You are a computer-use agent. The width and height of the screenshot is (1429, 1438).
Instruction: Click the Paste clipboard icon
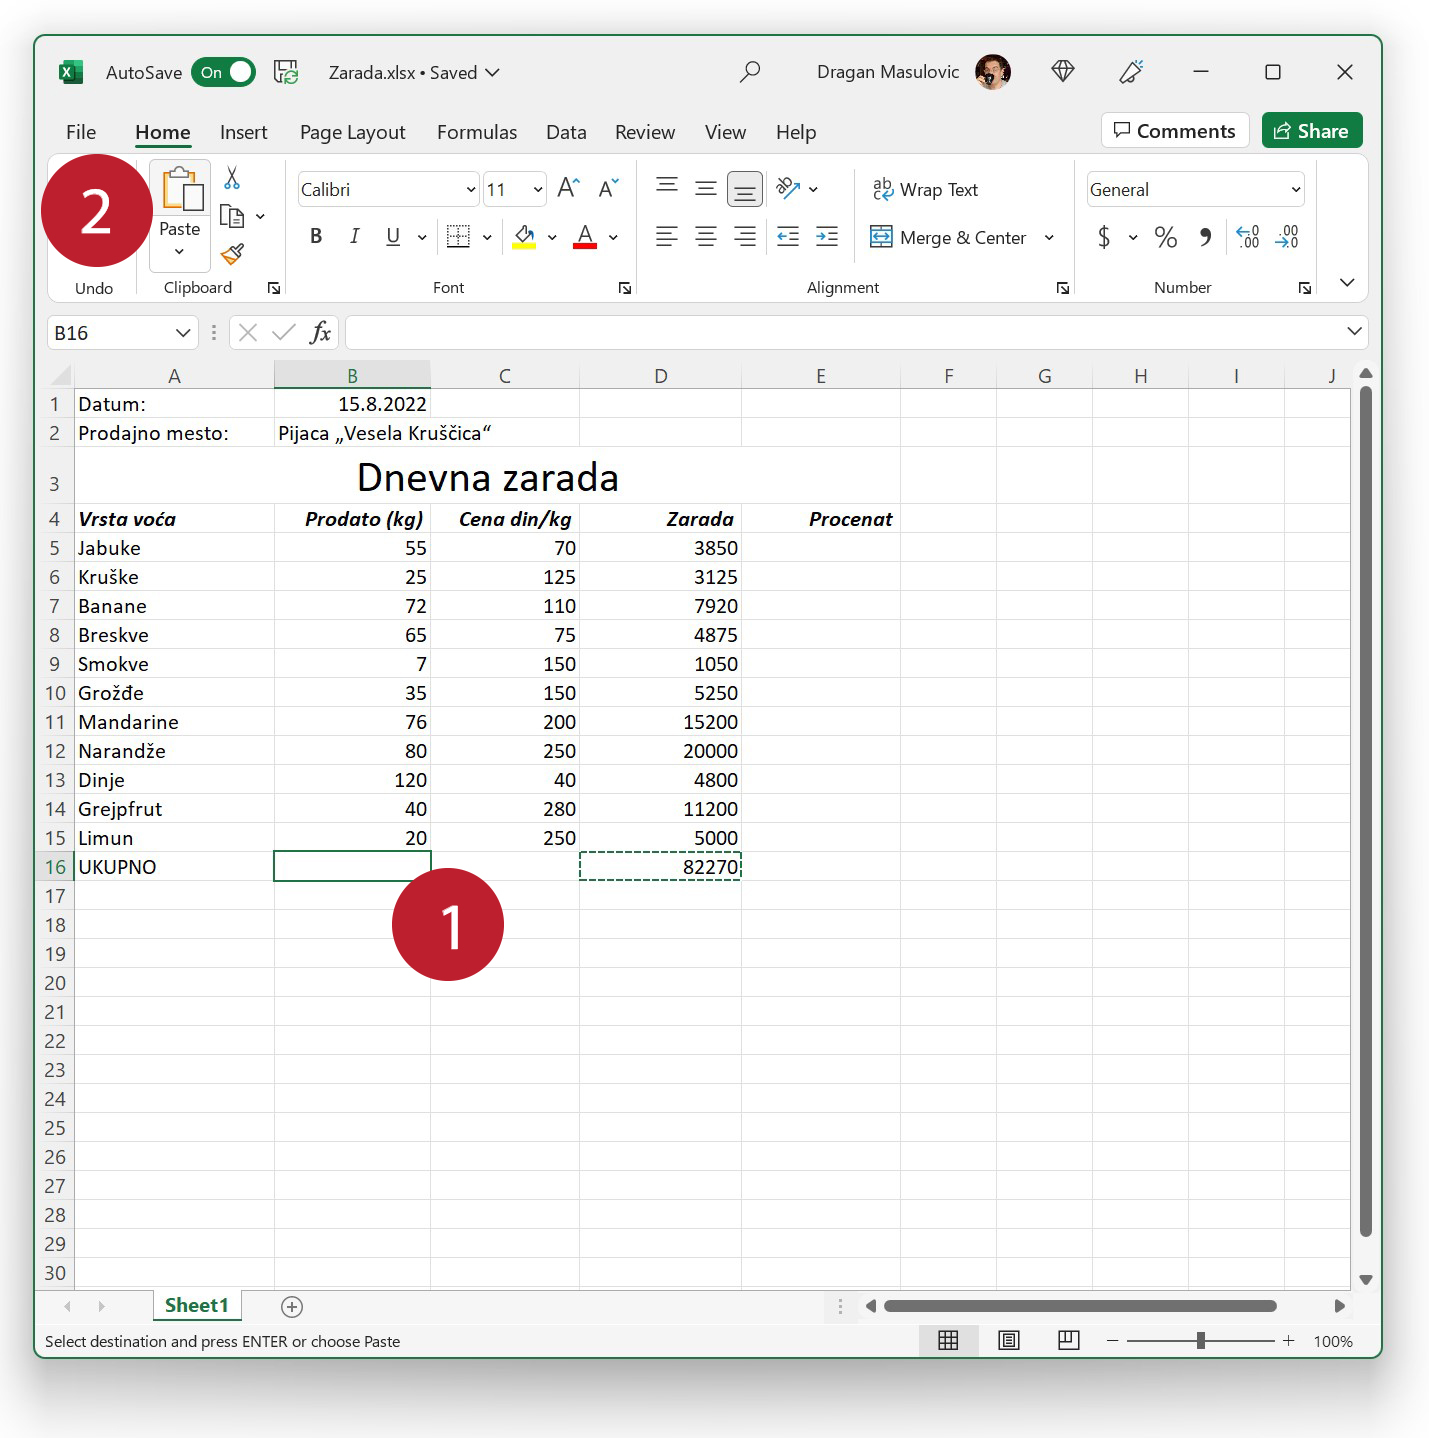point(181,189)
